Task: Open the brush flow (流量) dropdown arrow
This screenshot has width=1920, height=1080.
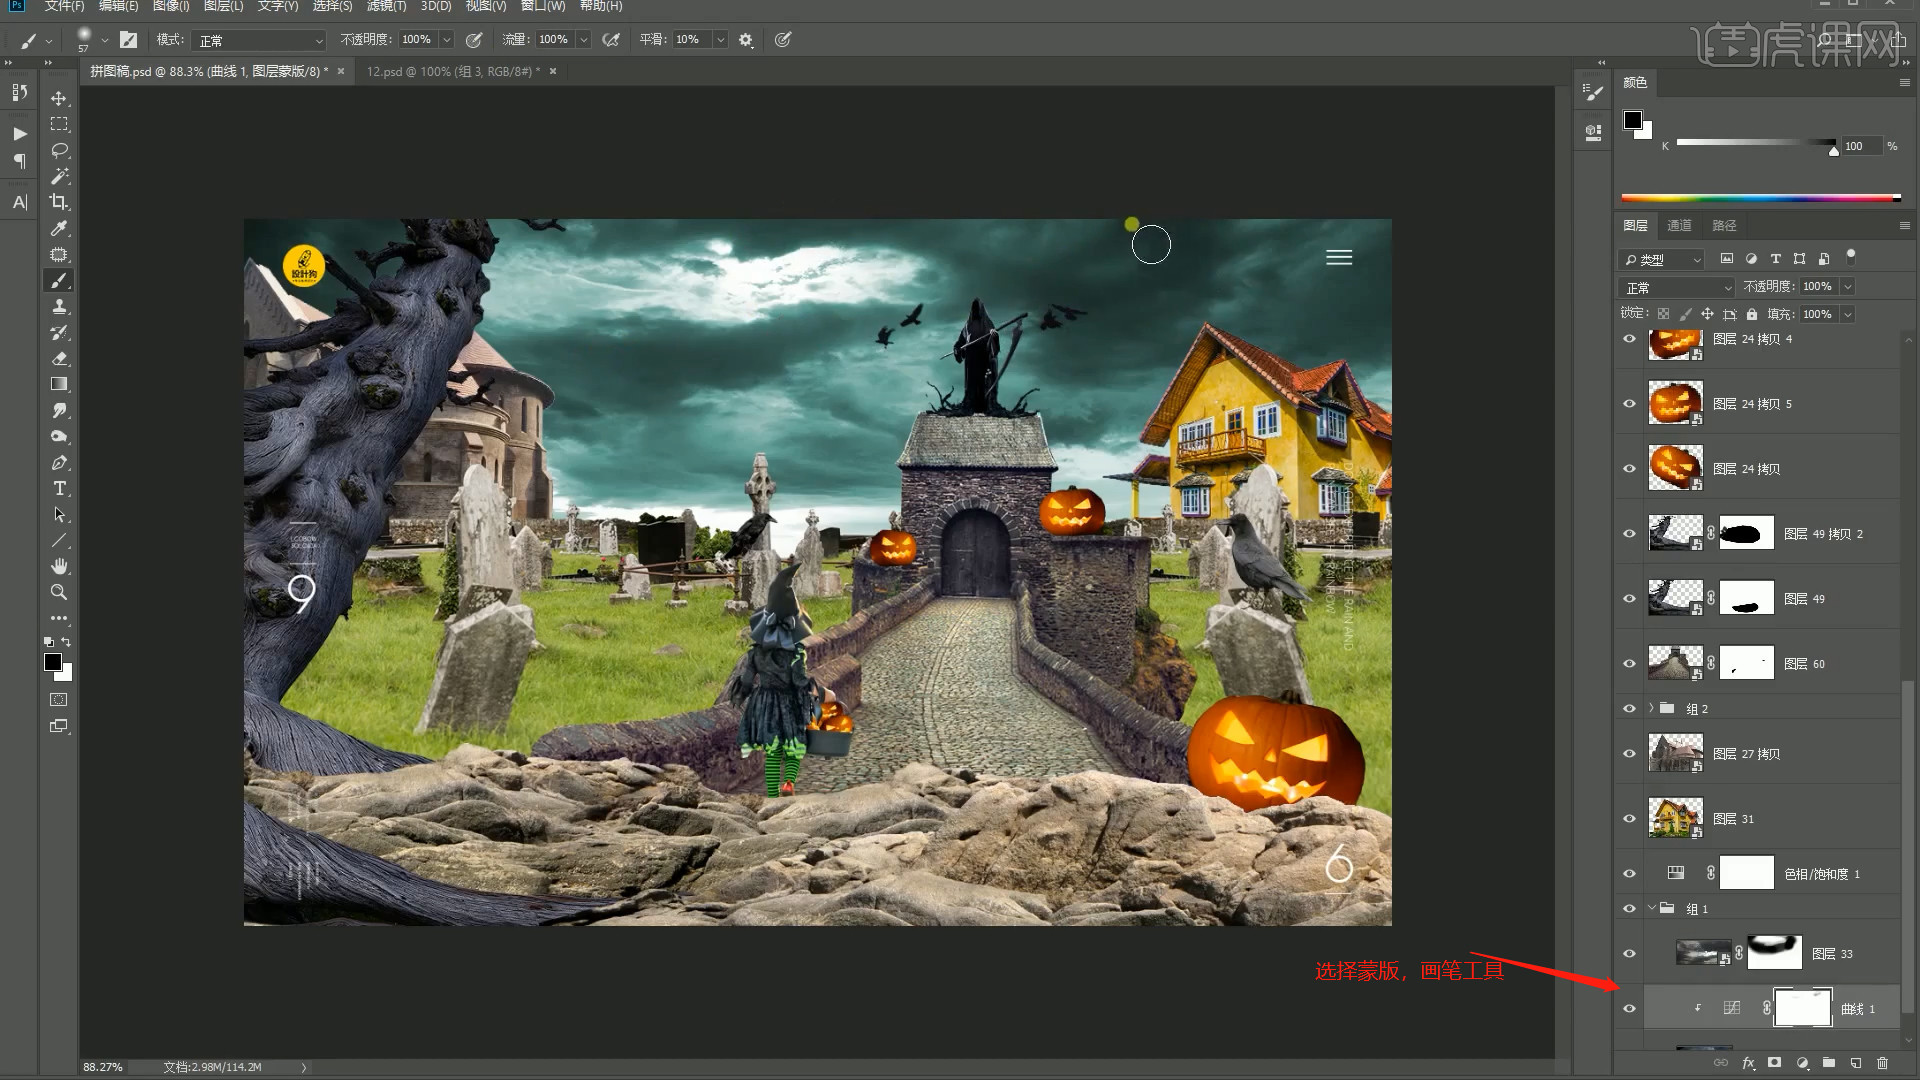Action: pyautogui.click(x=584, y=40)
